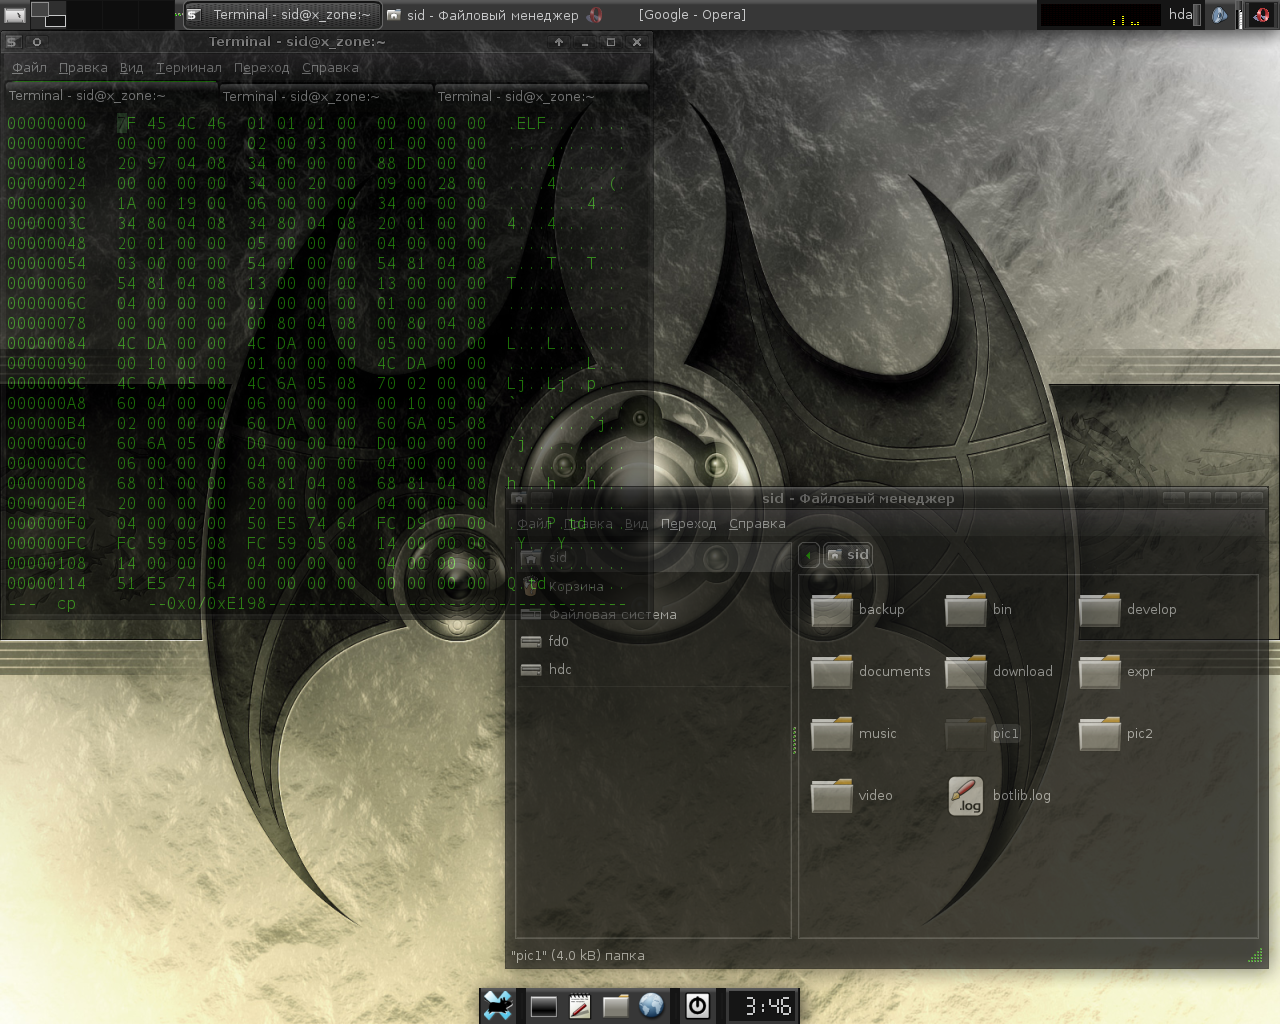Adjust the volume level bar in the top panel
The width and height of the screenshot is (1280, 1024).
(1240, 15)
